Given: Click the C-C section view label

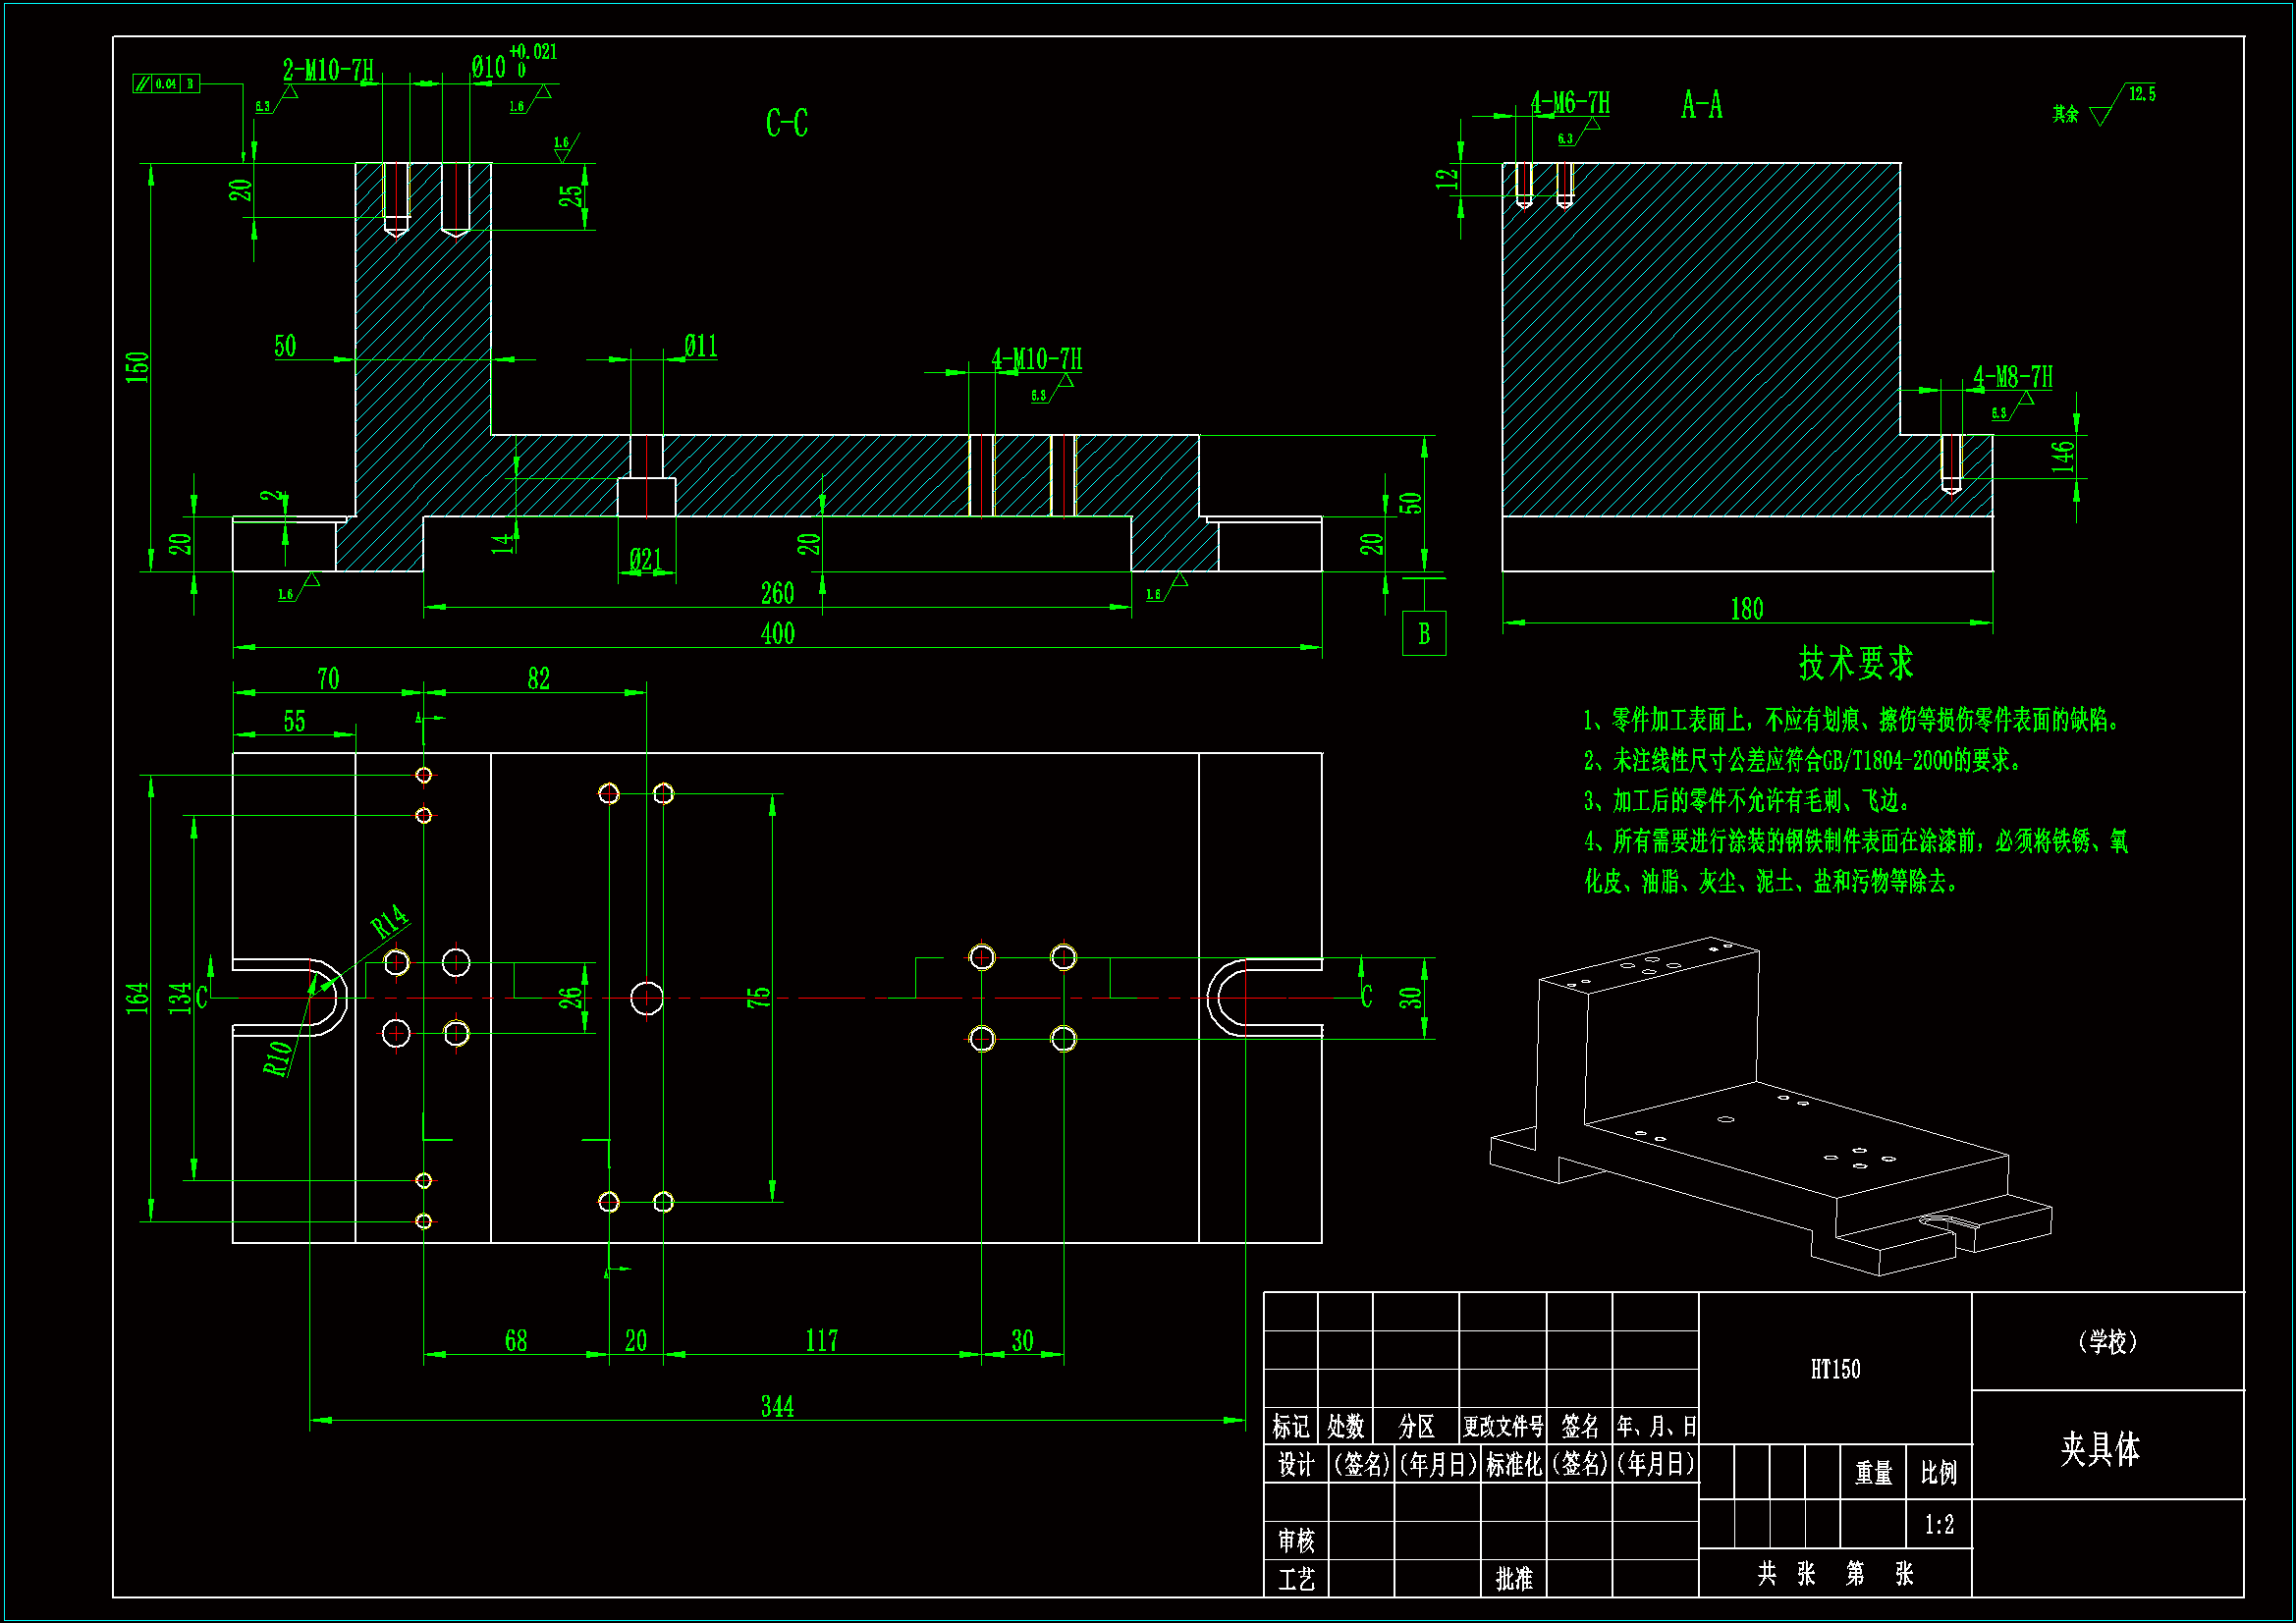Looking at the screenshot, I should [x=786, y=123].
